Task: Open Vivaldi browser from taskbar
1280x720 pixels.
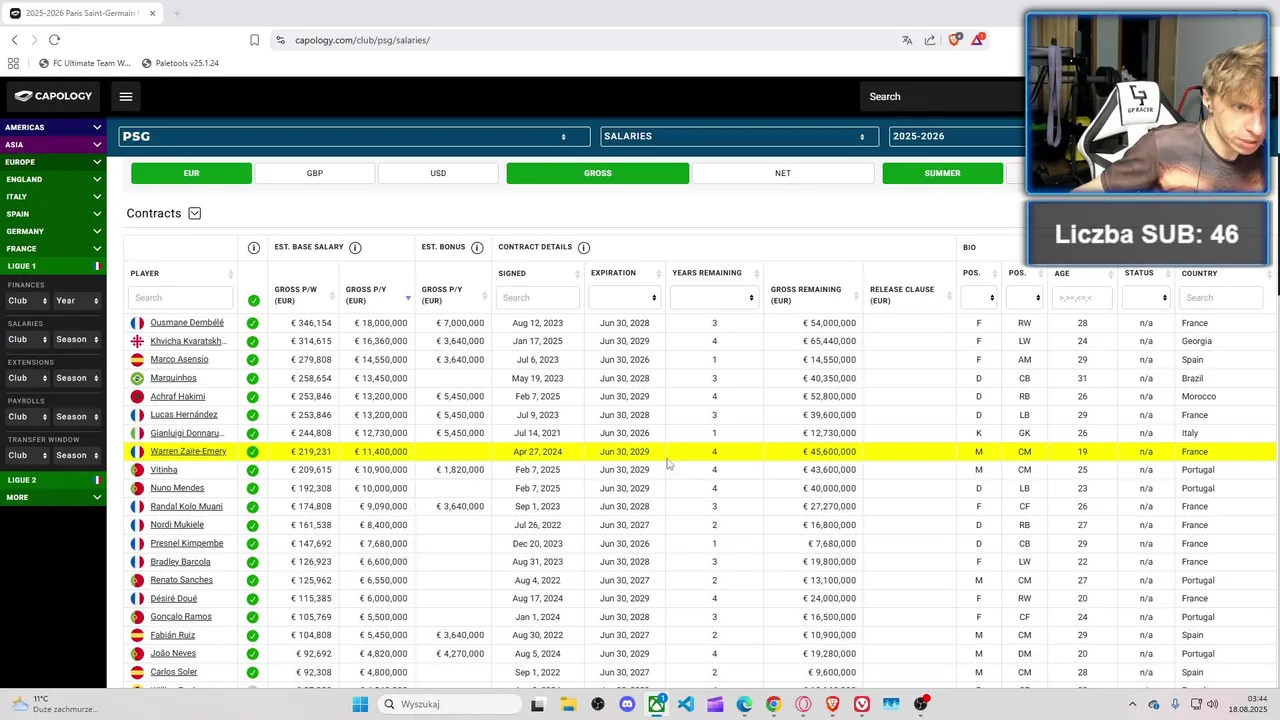Action: click(x=862, y=704)
